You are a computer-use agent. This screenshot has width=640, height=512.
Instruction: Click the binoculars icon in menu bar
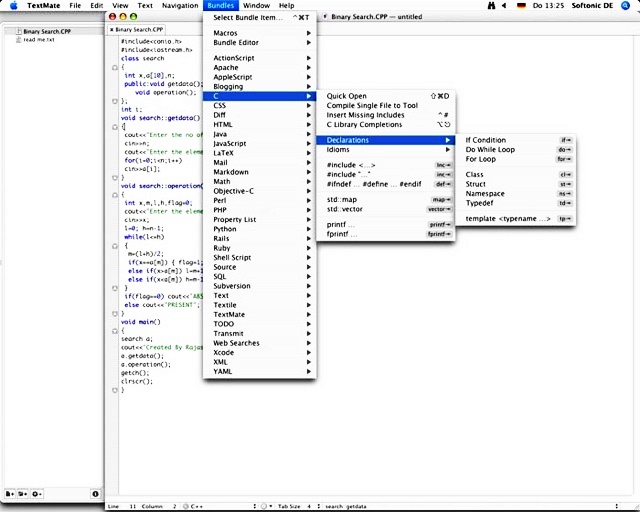[x=491, y=5]
